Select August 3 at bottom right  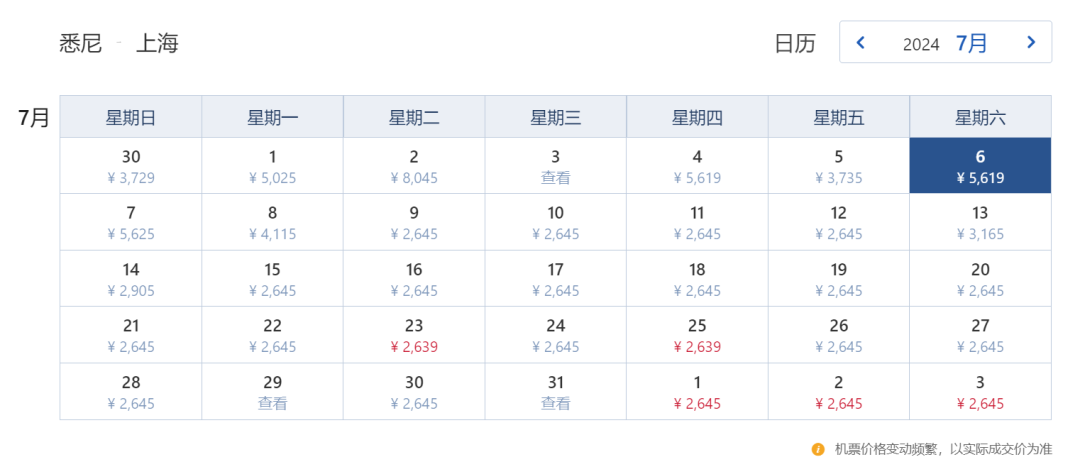coord(980,391)
